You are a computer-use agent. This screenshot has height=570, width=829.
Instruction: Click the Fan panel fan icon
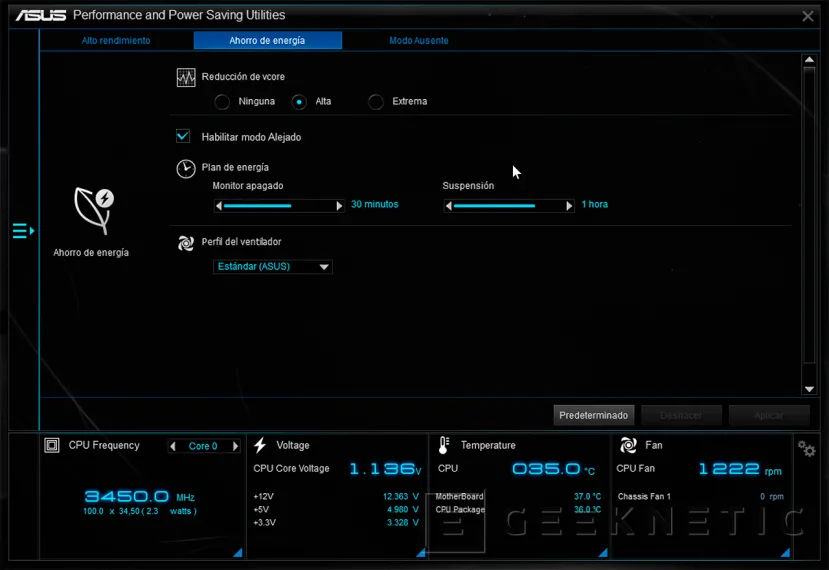click(x=628, y=445)
